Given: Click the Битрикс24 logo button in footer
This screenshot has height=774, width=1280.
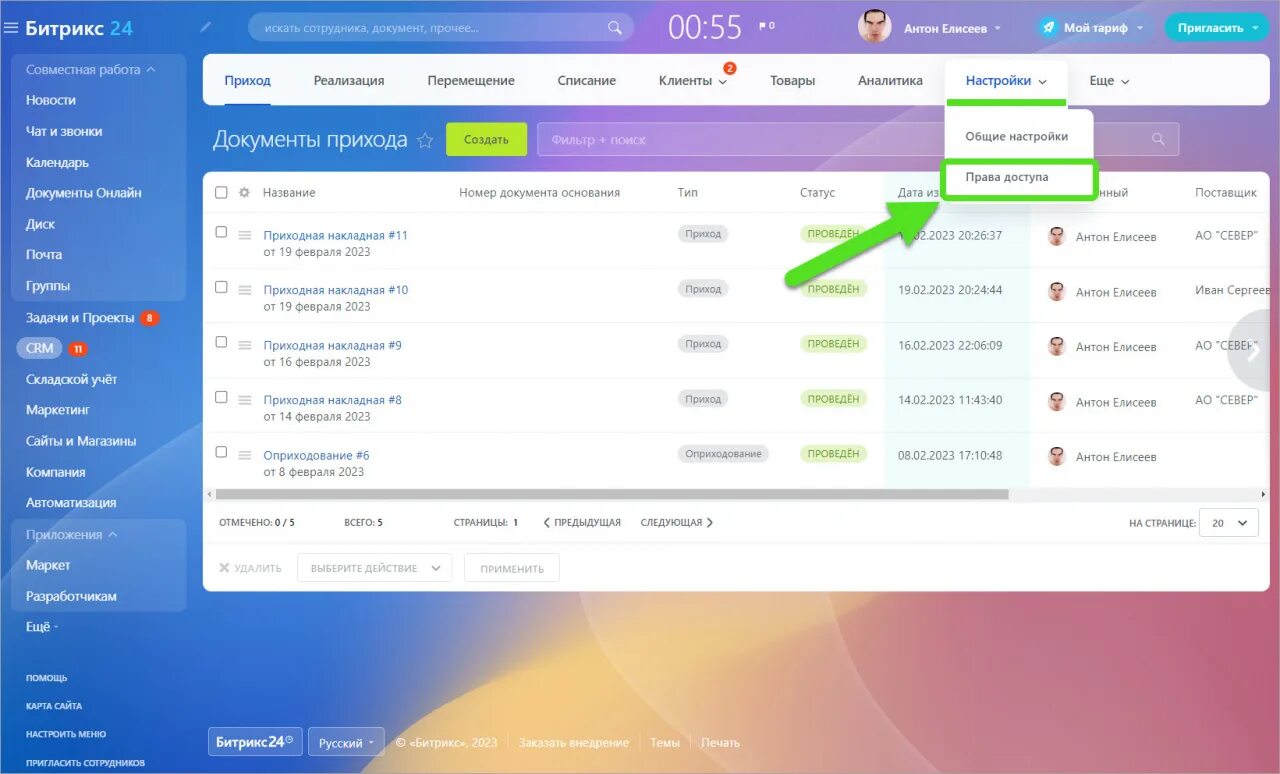Looking at the screenshot, I should pos(255,742).
